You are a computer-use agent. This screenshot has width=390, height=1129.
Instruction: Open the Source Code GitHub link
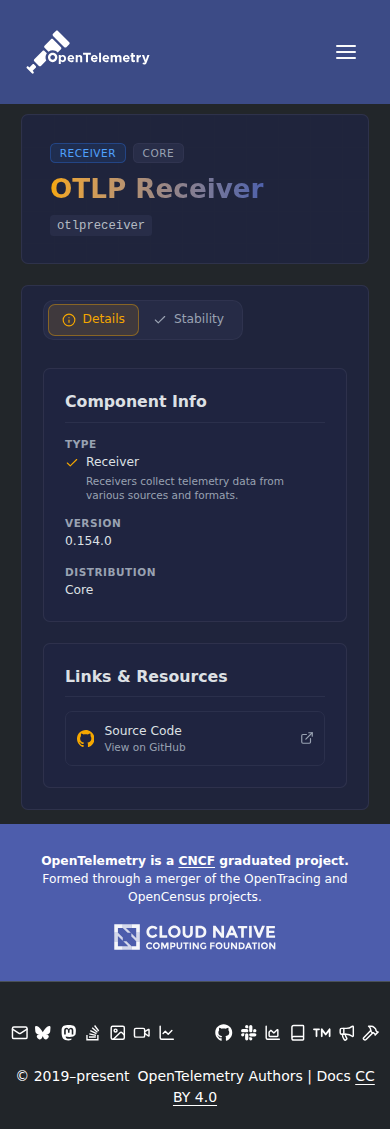195,738
